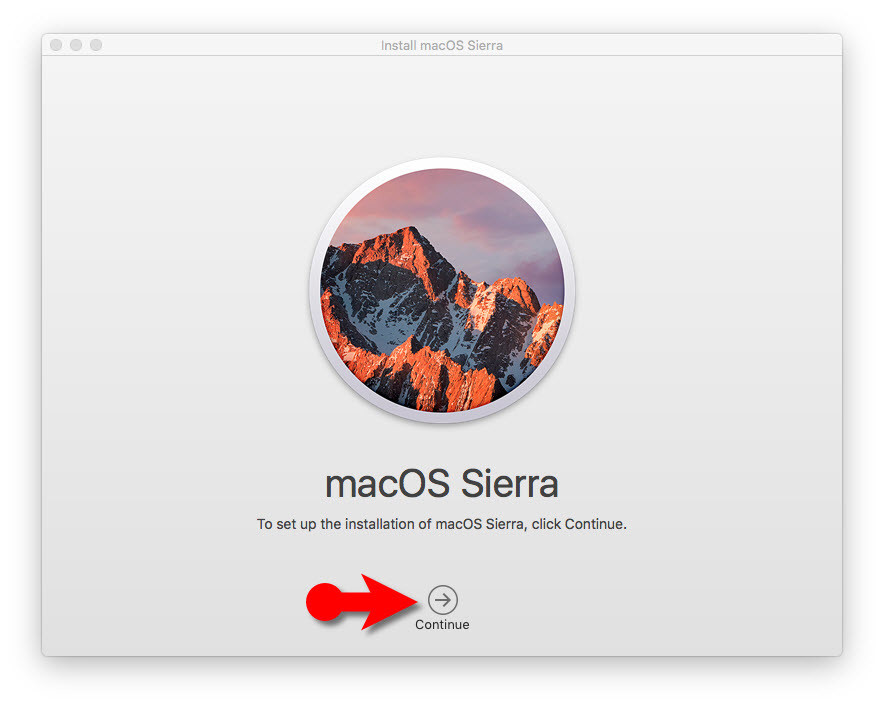Click the 'To set up the installation' text

tap(442, 524)
